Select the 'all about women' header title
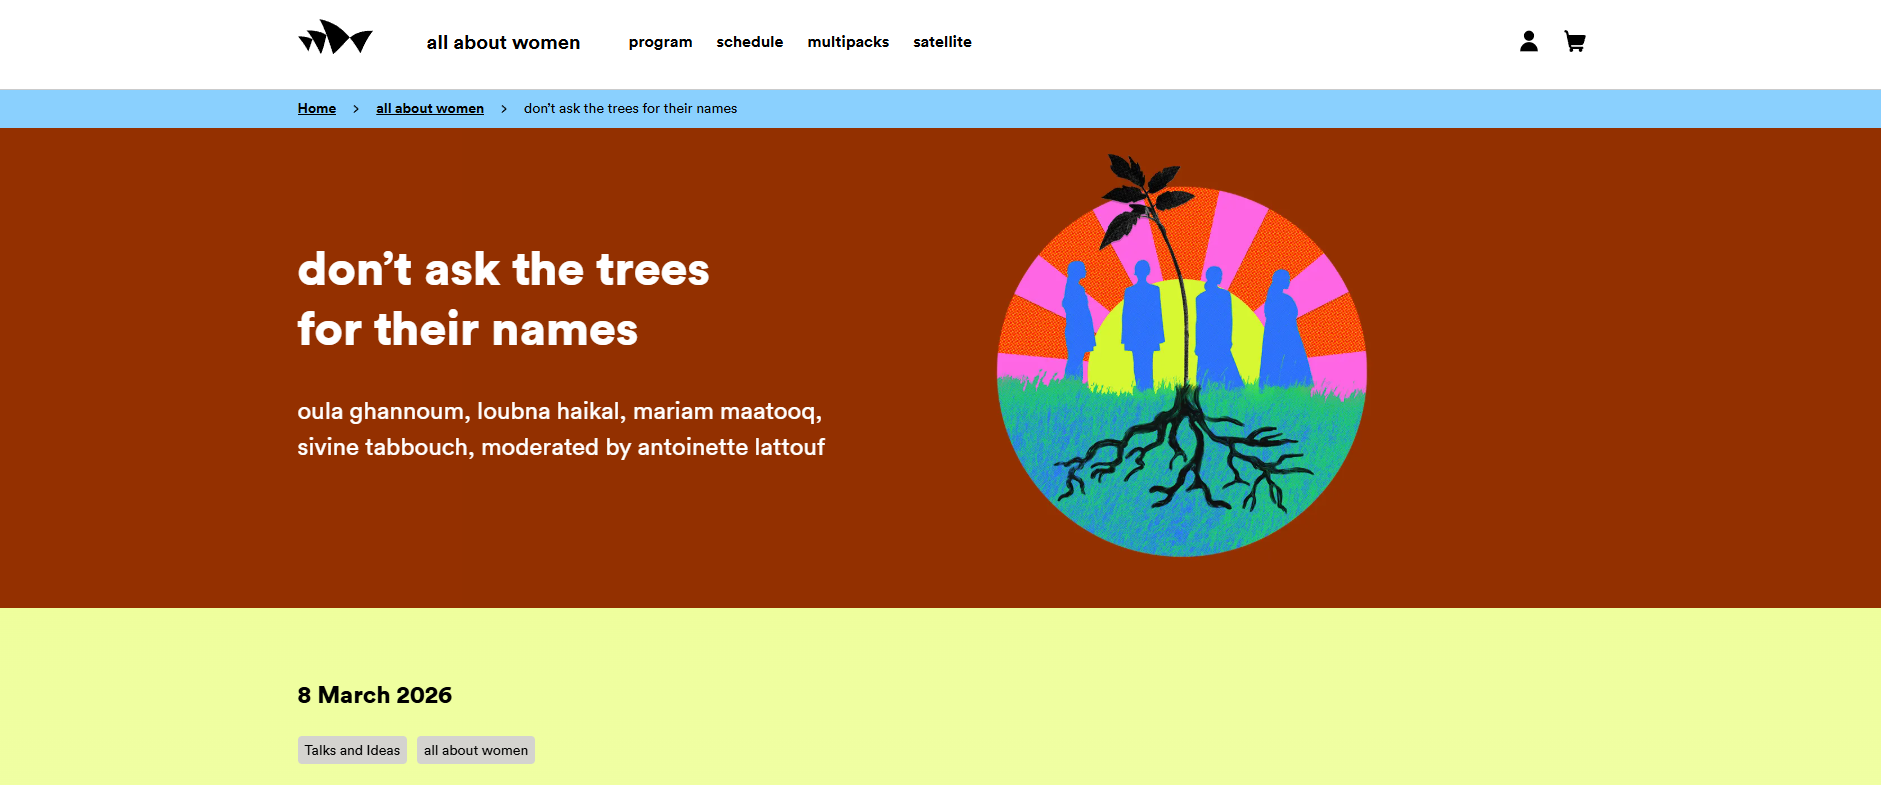Screen dimensions: 1881x785 (503, 42)
